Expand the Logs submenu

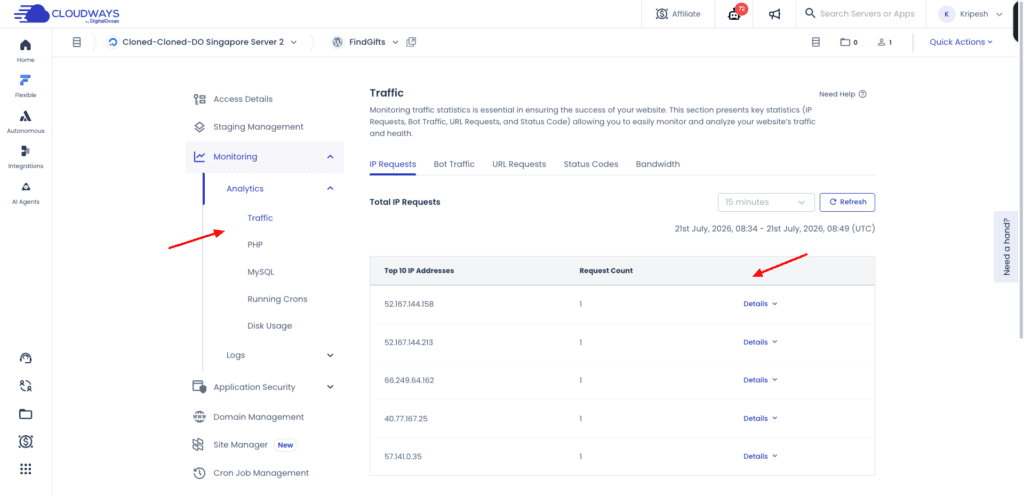[330, 355]
